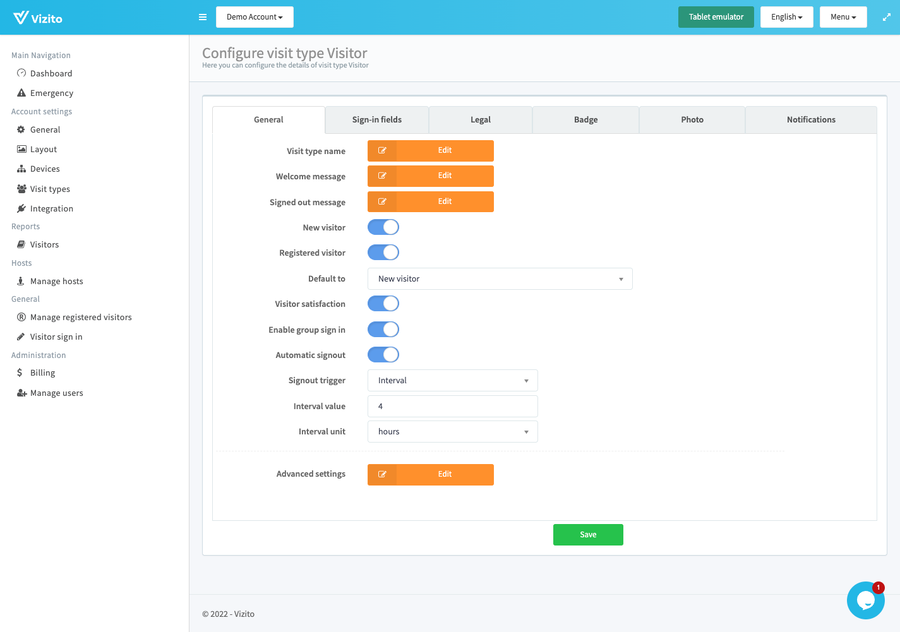Image resolution: width=900 pixels, height=632 pixels.
Task: Switch to the Sign-in fields tab
Action: (x=377, y=120)
